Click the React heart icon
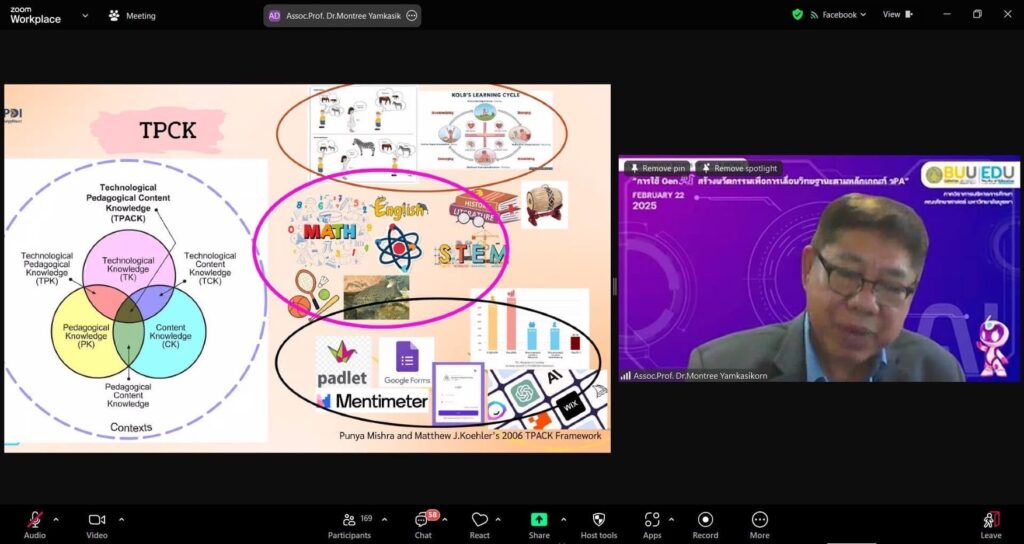The image size is (1024, 544). [x=480, y=520]
